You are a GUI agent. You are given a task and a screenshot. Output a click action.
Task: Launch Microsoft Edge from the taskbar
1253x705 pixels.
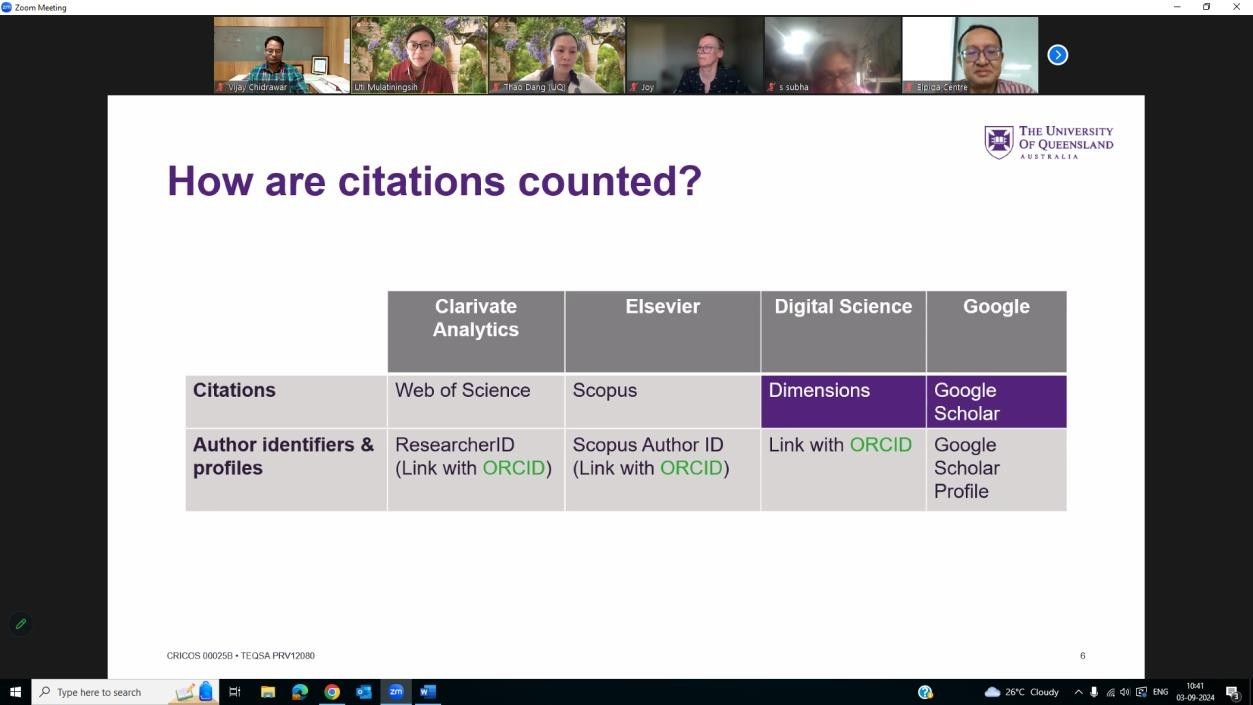point(300,692)
